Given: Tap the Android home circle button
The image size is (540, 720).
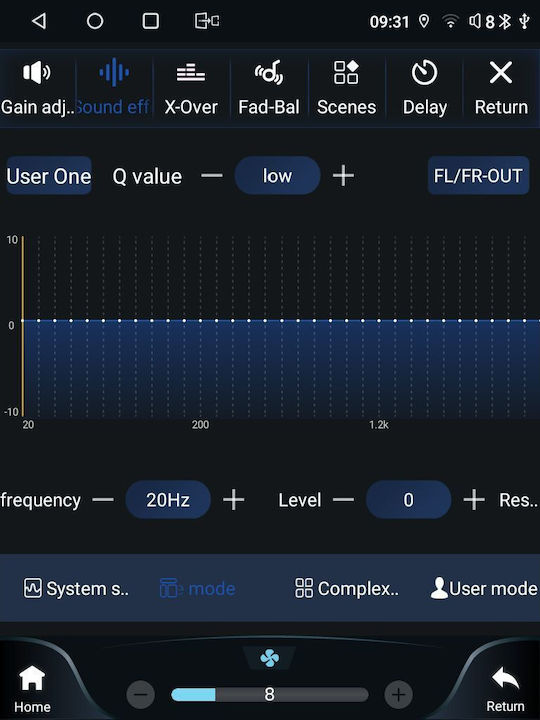Looking at the screenshot, I should click(x=95, y=21).
